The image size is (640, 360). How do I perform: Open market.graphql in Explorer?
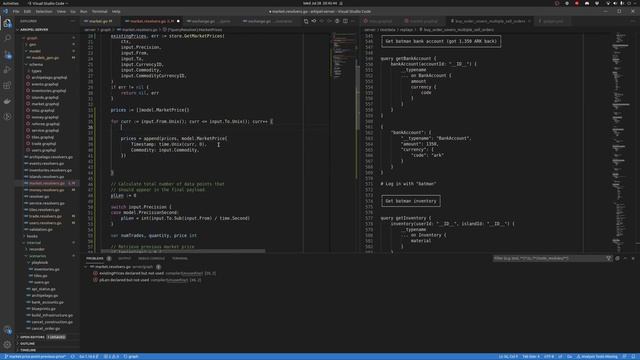coord(45,104)
